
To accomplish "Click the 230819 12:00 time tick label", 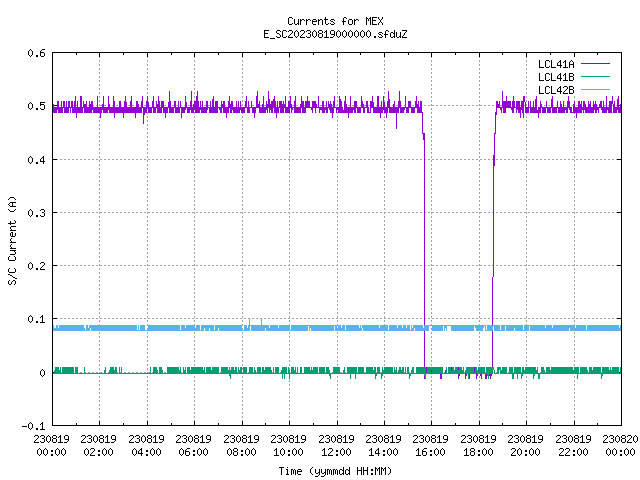I will (336, 446).
